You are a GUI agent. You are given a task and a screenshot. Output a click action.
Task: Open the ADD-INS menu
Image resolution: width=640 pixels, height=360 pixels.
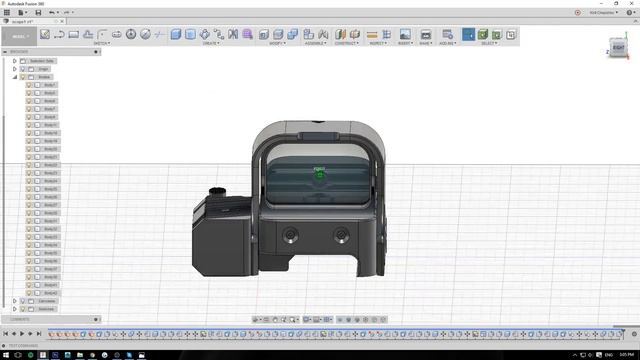[x=448, y=43]
